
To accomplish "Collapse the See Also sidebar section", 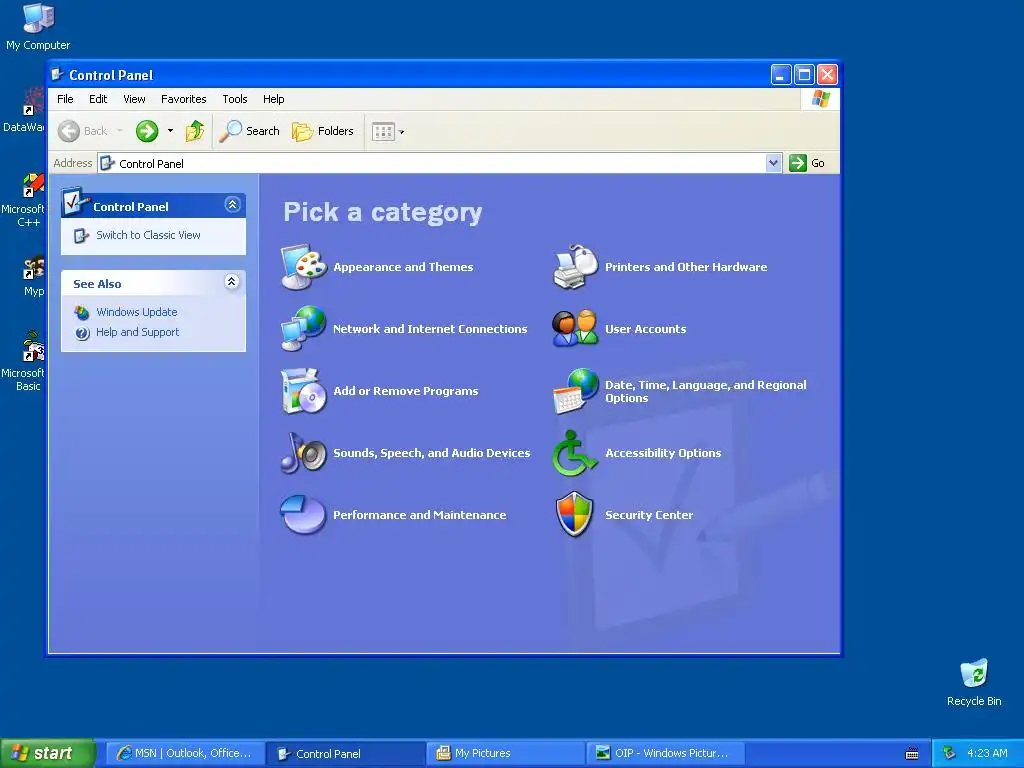I will [232, 281].
